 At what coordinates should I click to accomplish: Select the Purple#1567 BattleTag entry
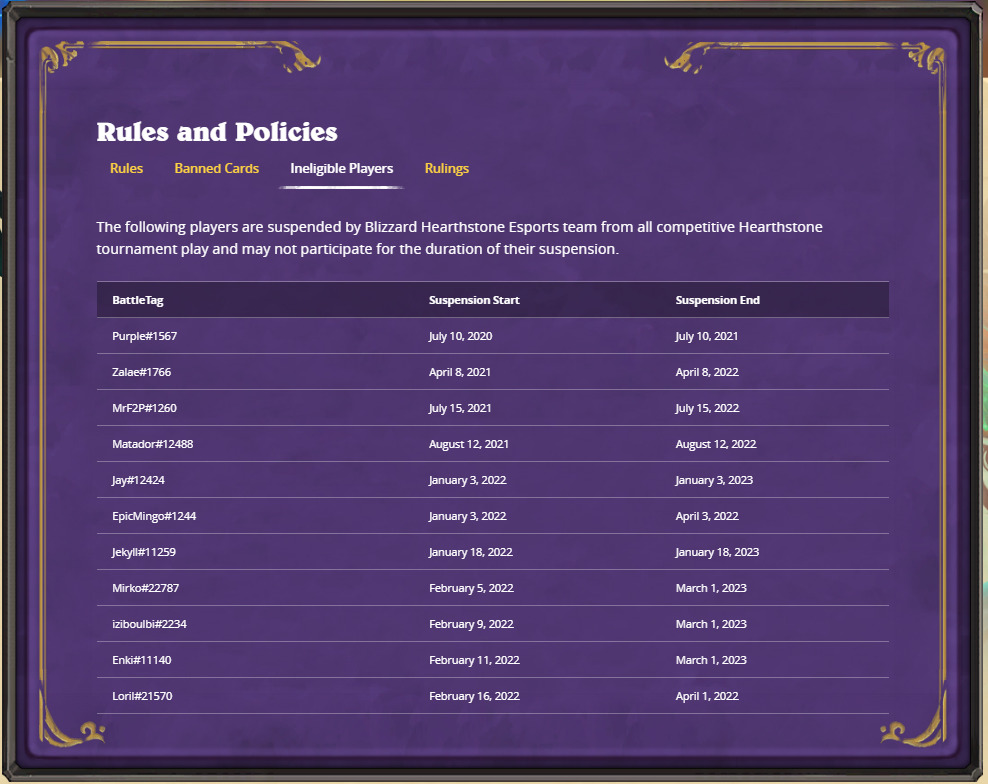tap(145, 336)
